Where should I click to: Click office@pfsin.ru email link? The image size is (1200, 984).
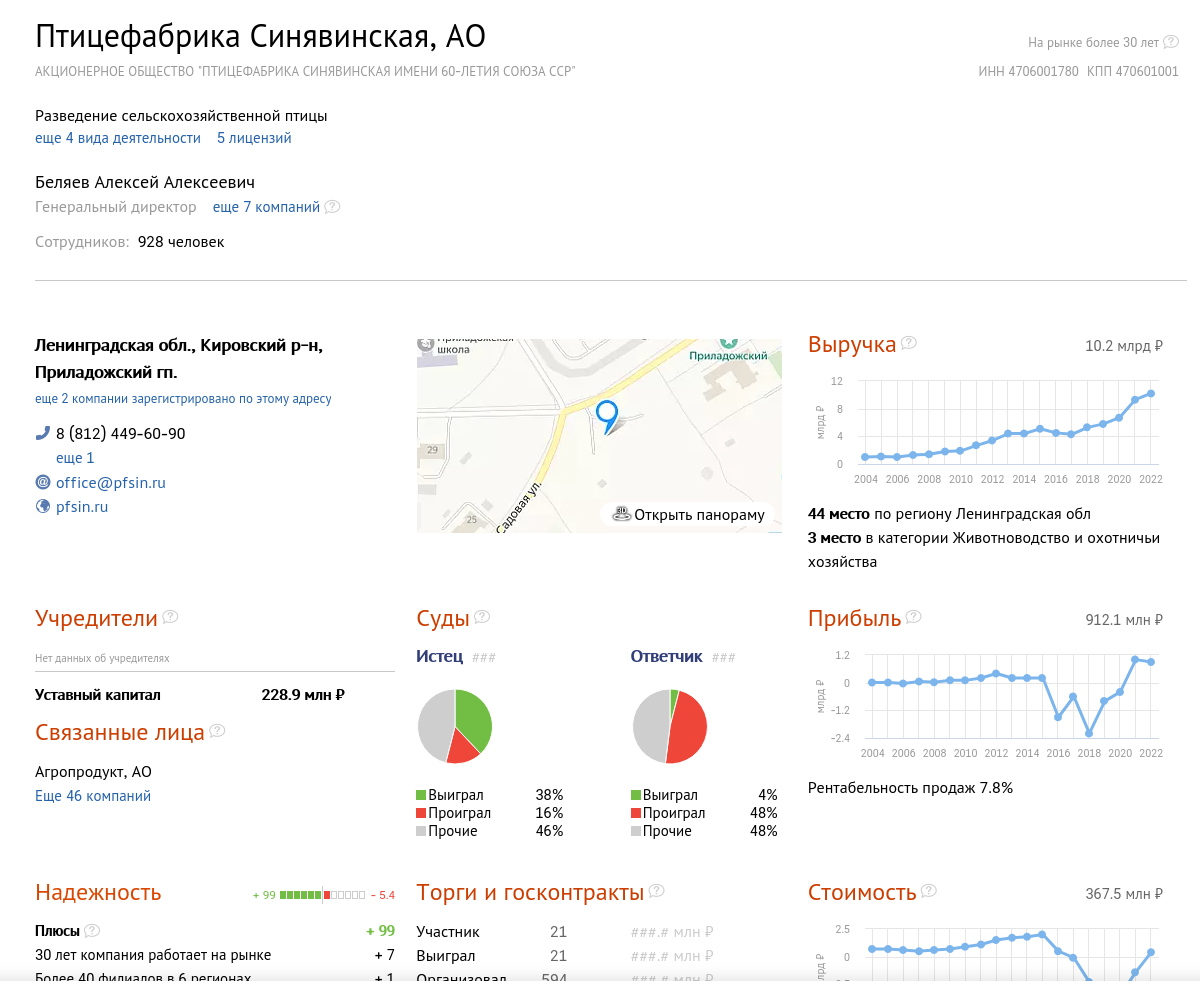[111, 482]
